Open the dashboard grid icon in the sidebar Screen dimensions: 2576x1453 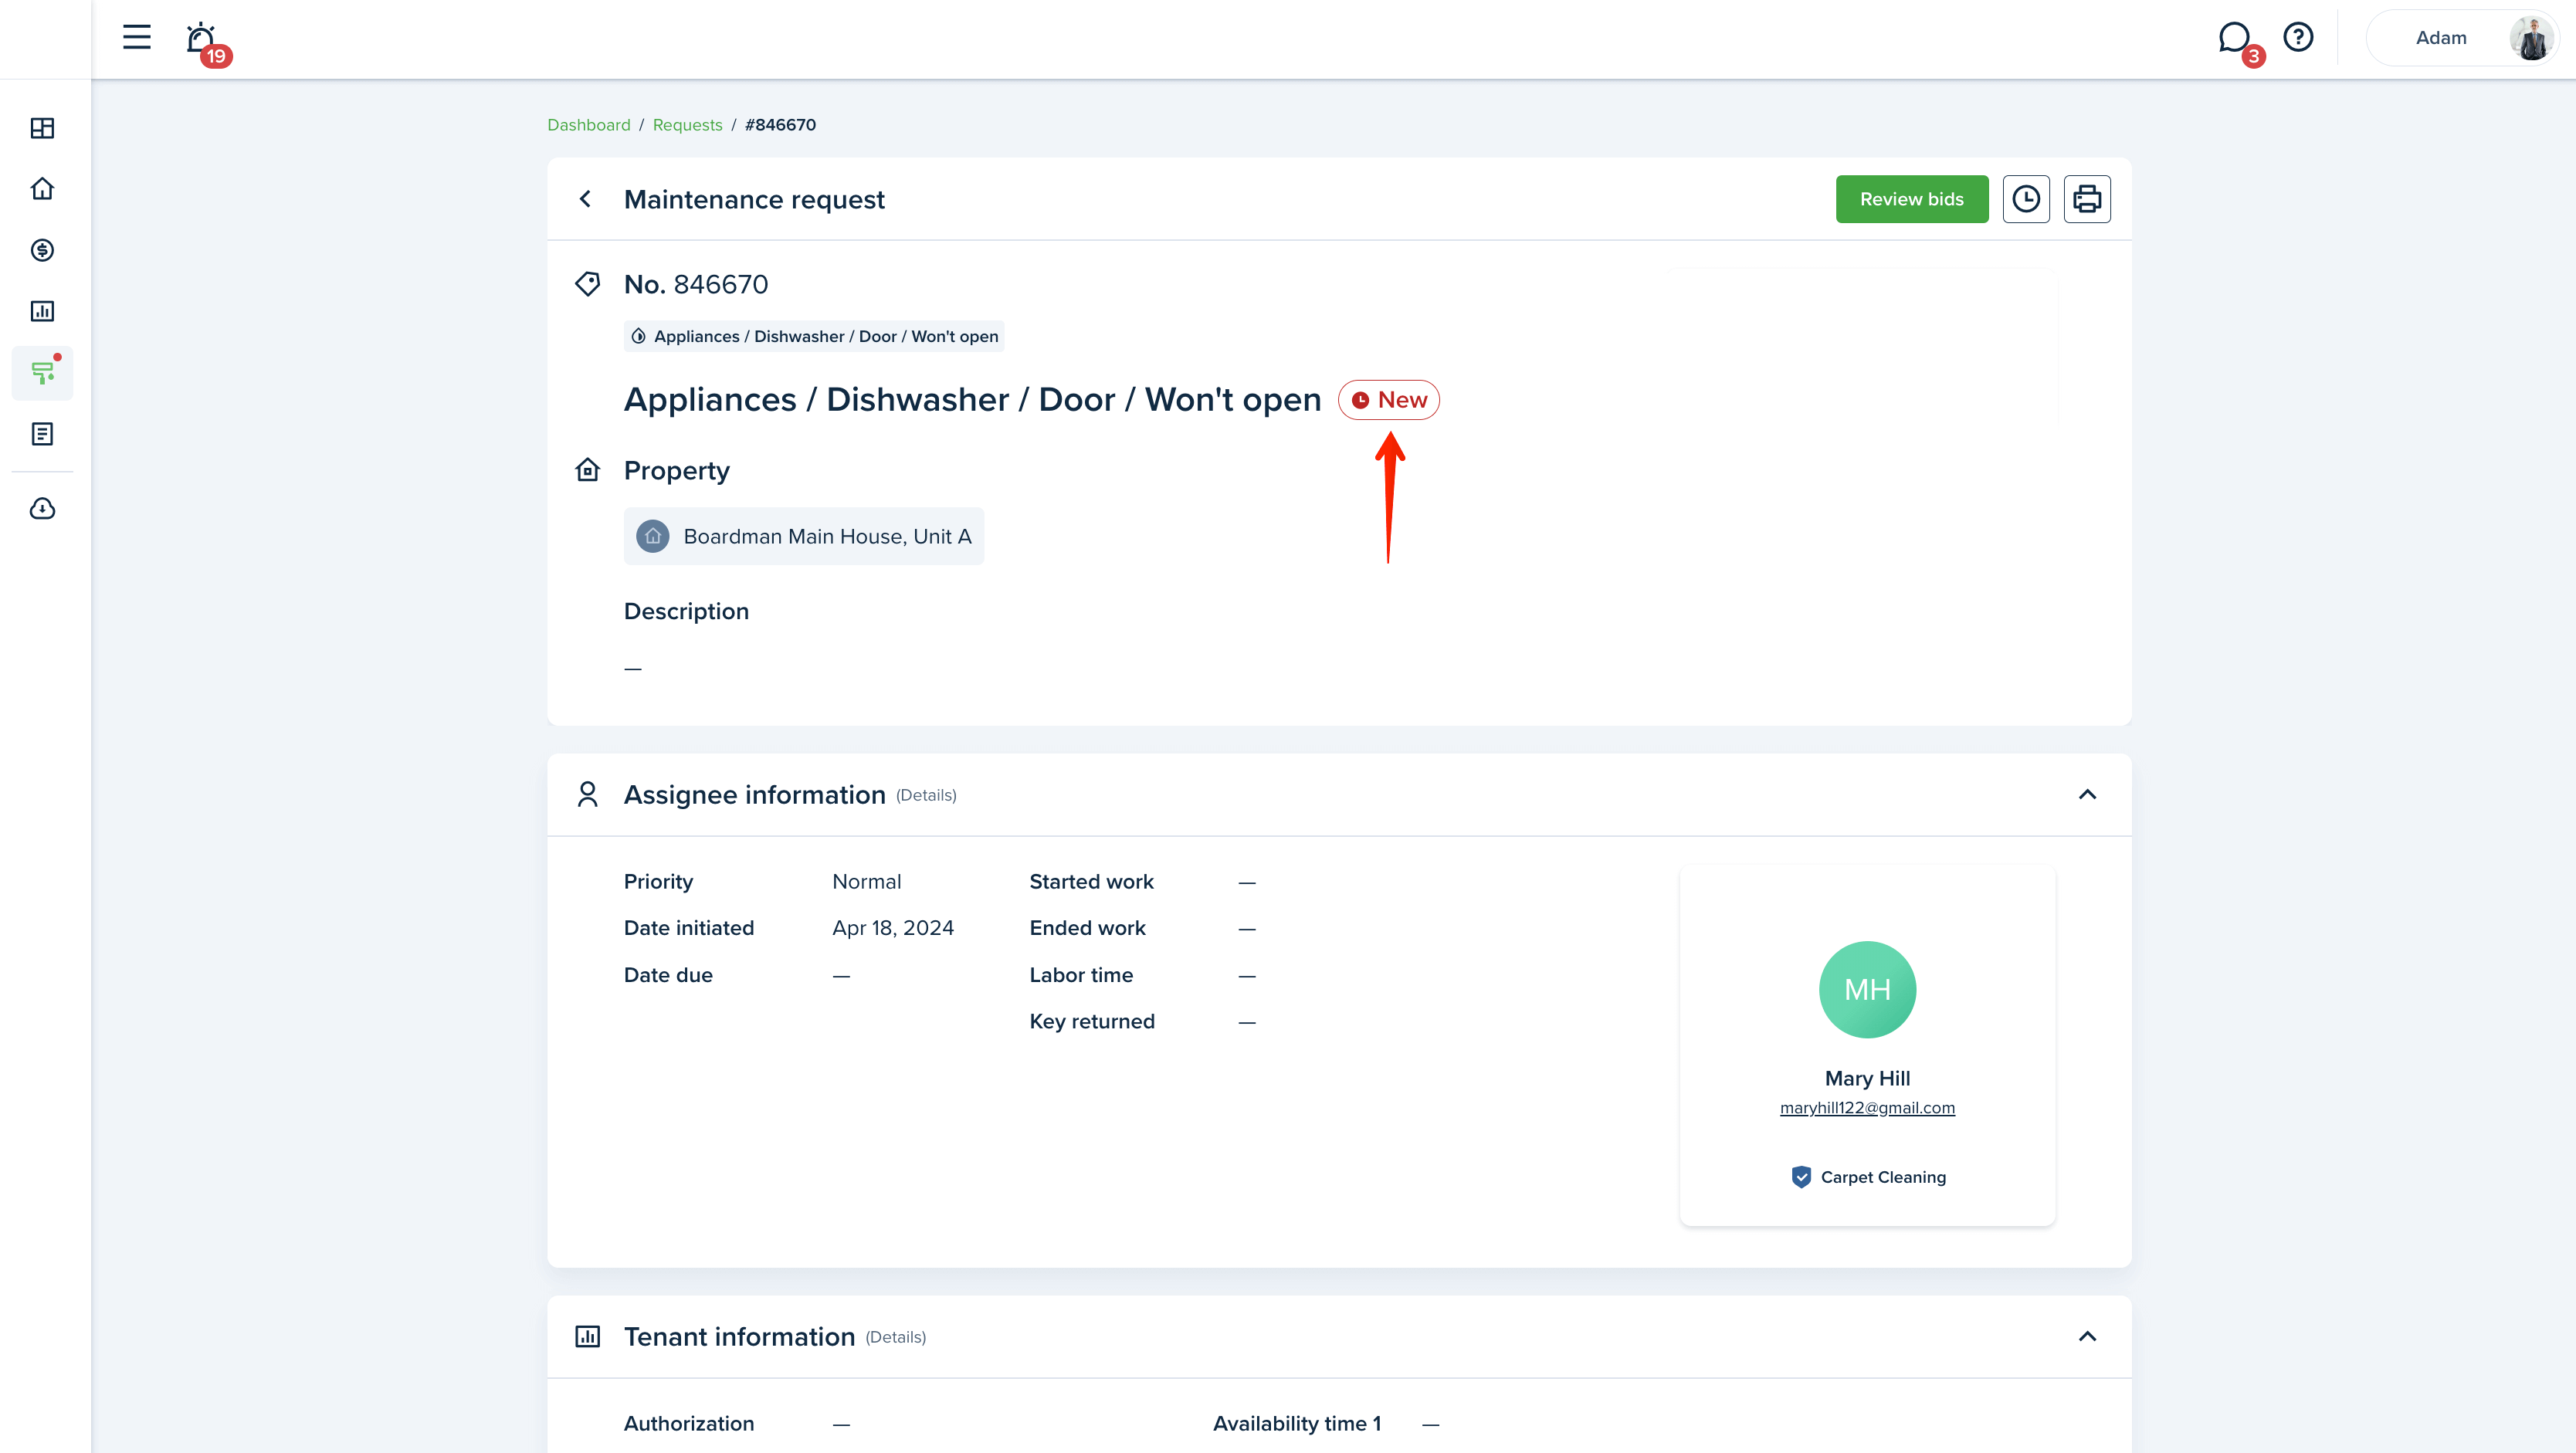[42, 128]
